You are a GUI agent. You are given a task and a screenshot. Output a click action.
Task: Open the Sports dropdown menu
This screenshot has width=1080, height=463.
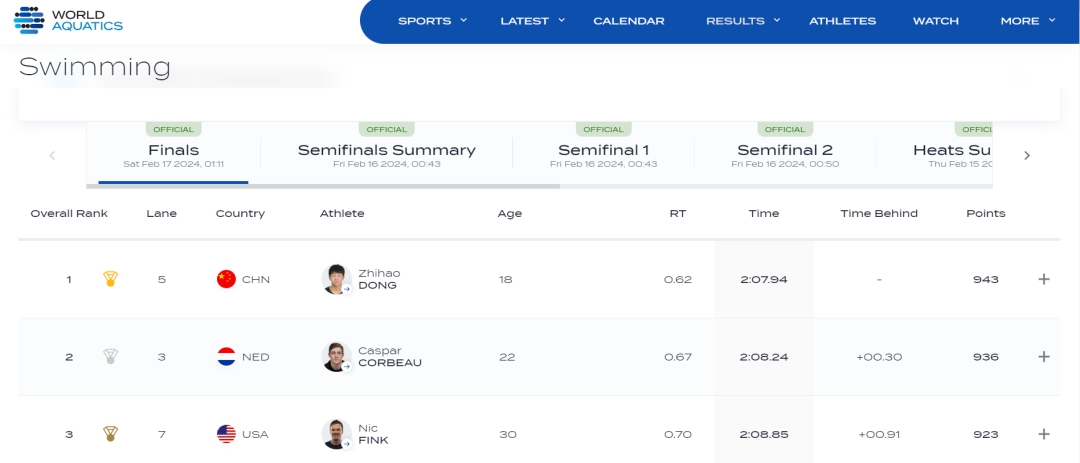point(432,21)
